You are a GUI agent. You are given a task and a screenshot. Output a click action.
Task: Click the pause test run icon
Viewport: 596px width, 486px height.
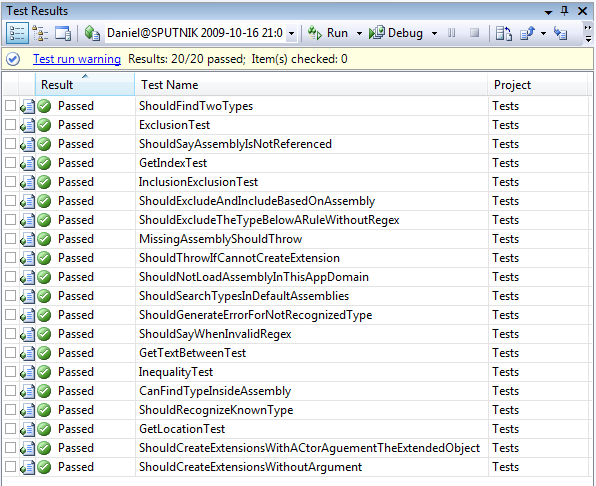452,33
